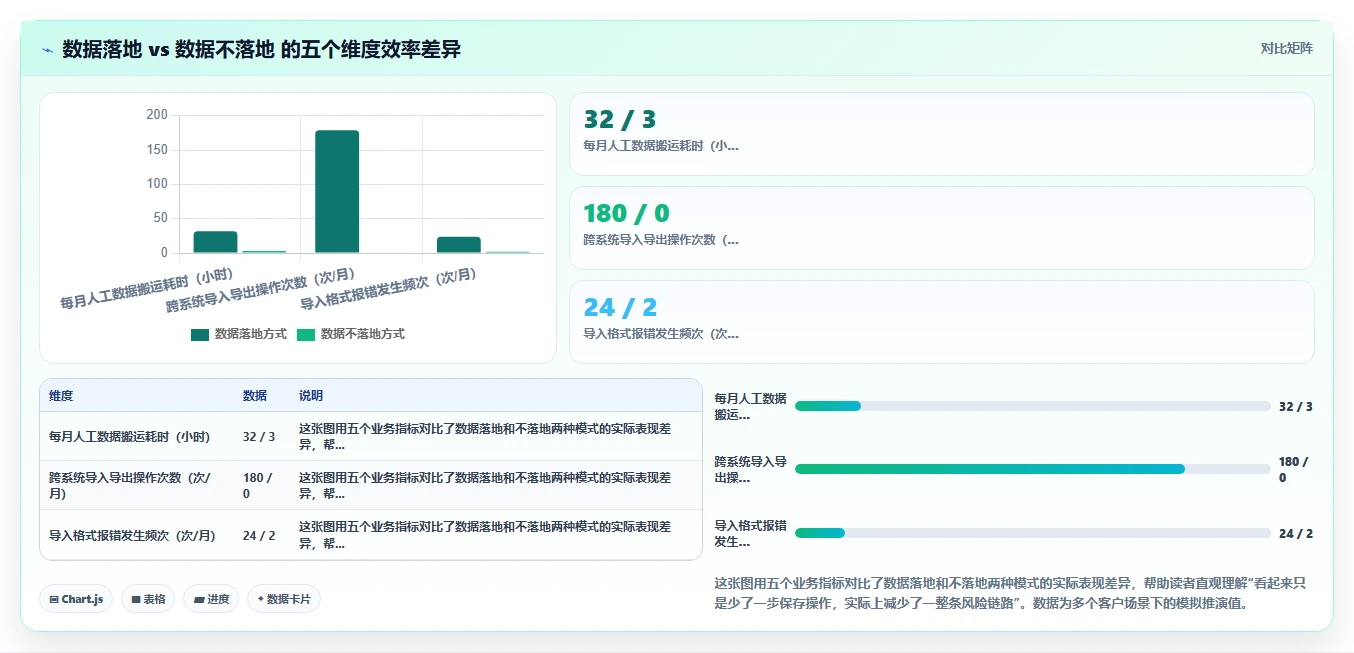The height and width of the screenshot is (653, 1354).
Task: Click table value 180 / 0
Action: point(257,486)
